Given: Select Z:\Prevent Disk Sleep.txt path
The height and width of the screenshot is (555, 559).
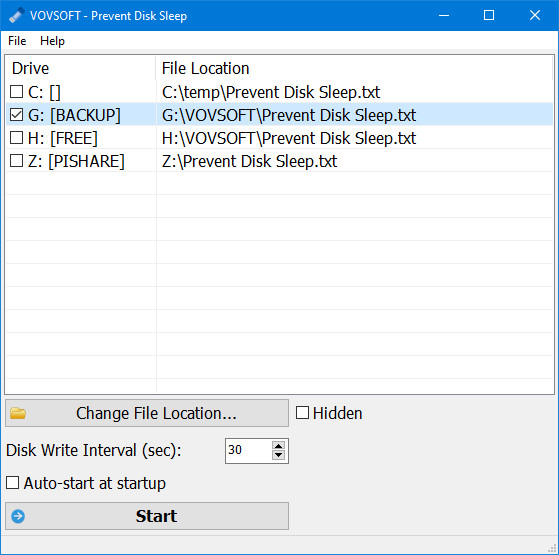Looking at the screenshot, I should tap(249, 161).
